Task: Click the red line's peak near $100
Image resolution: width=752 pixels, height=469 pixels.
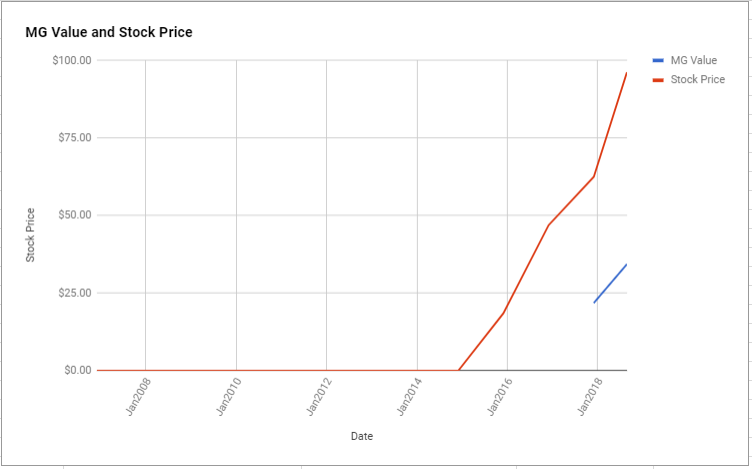Action: [x=626, y=74]
